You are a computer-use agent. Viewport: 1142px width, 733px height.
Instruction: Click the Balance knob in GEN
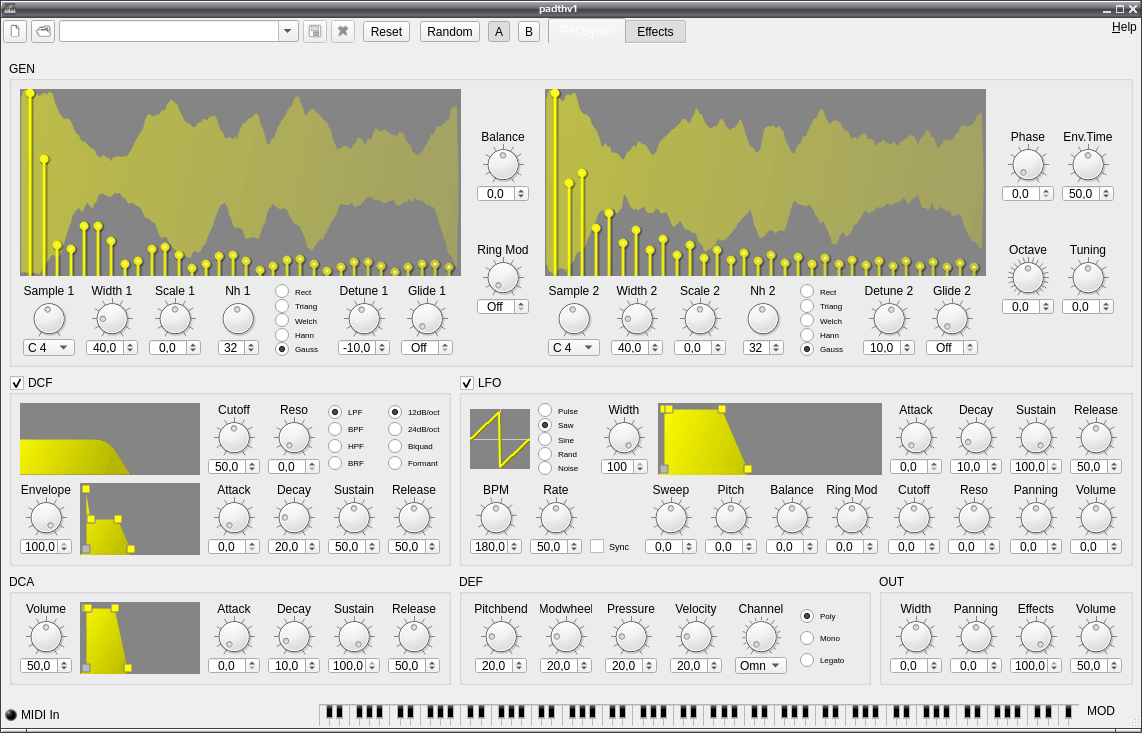tap(503, 165)
